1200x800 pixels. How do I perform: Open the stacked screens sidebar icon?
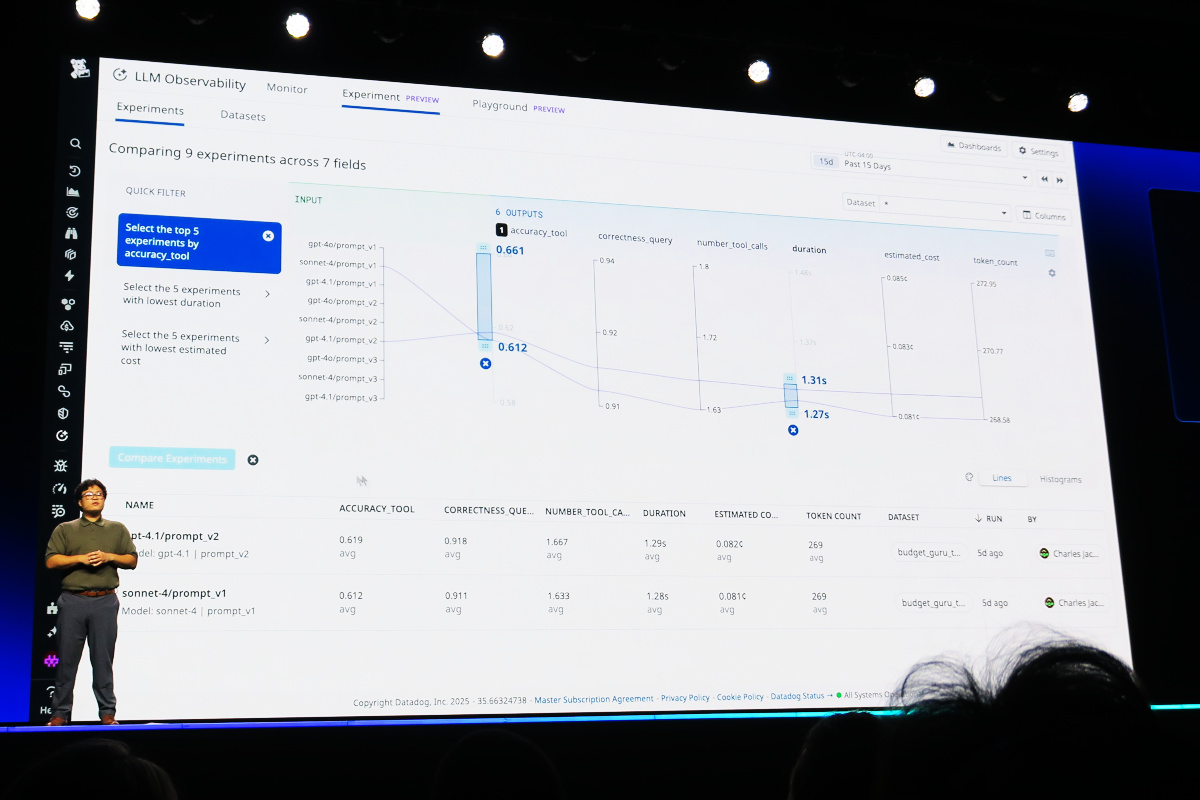tap(65, 369)
